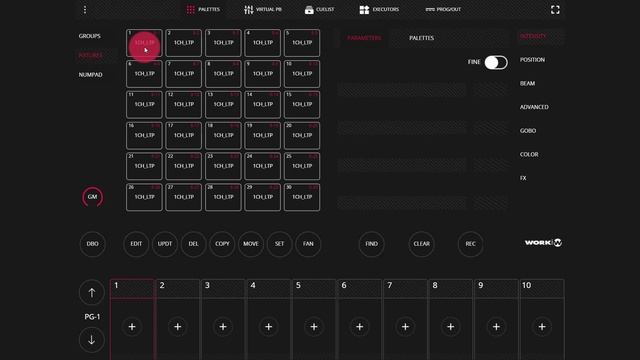Open the Executors tab
Image resolution: width=640 pixels, height=360 pixels.
pyautogui.click(x=379, y=9)
